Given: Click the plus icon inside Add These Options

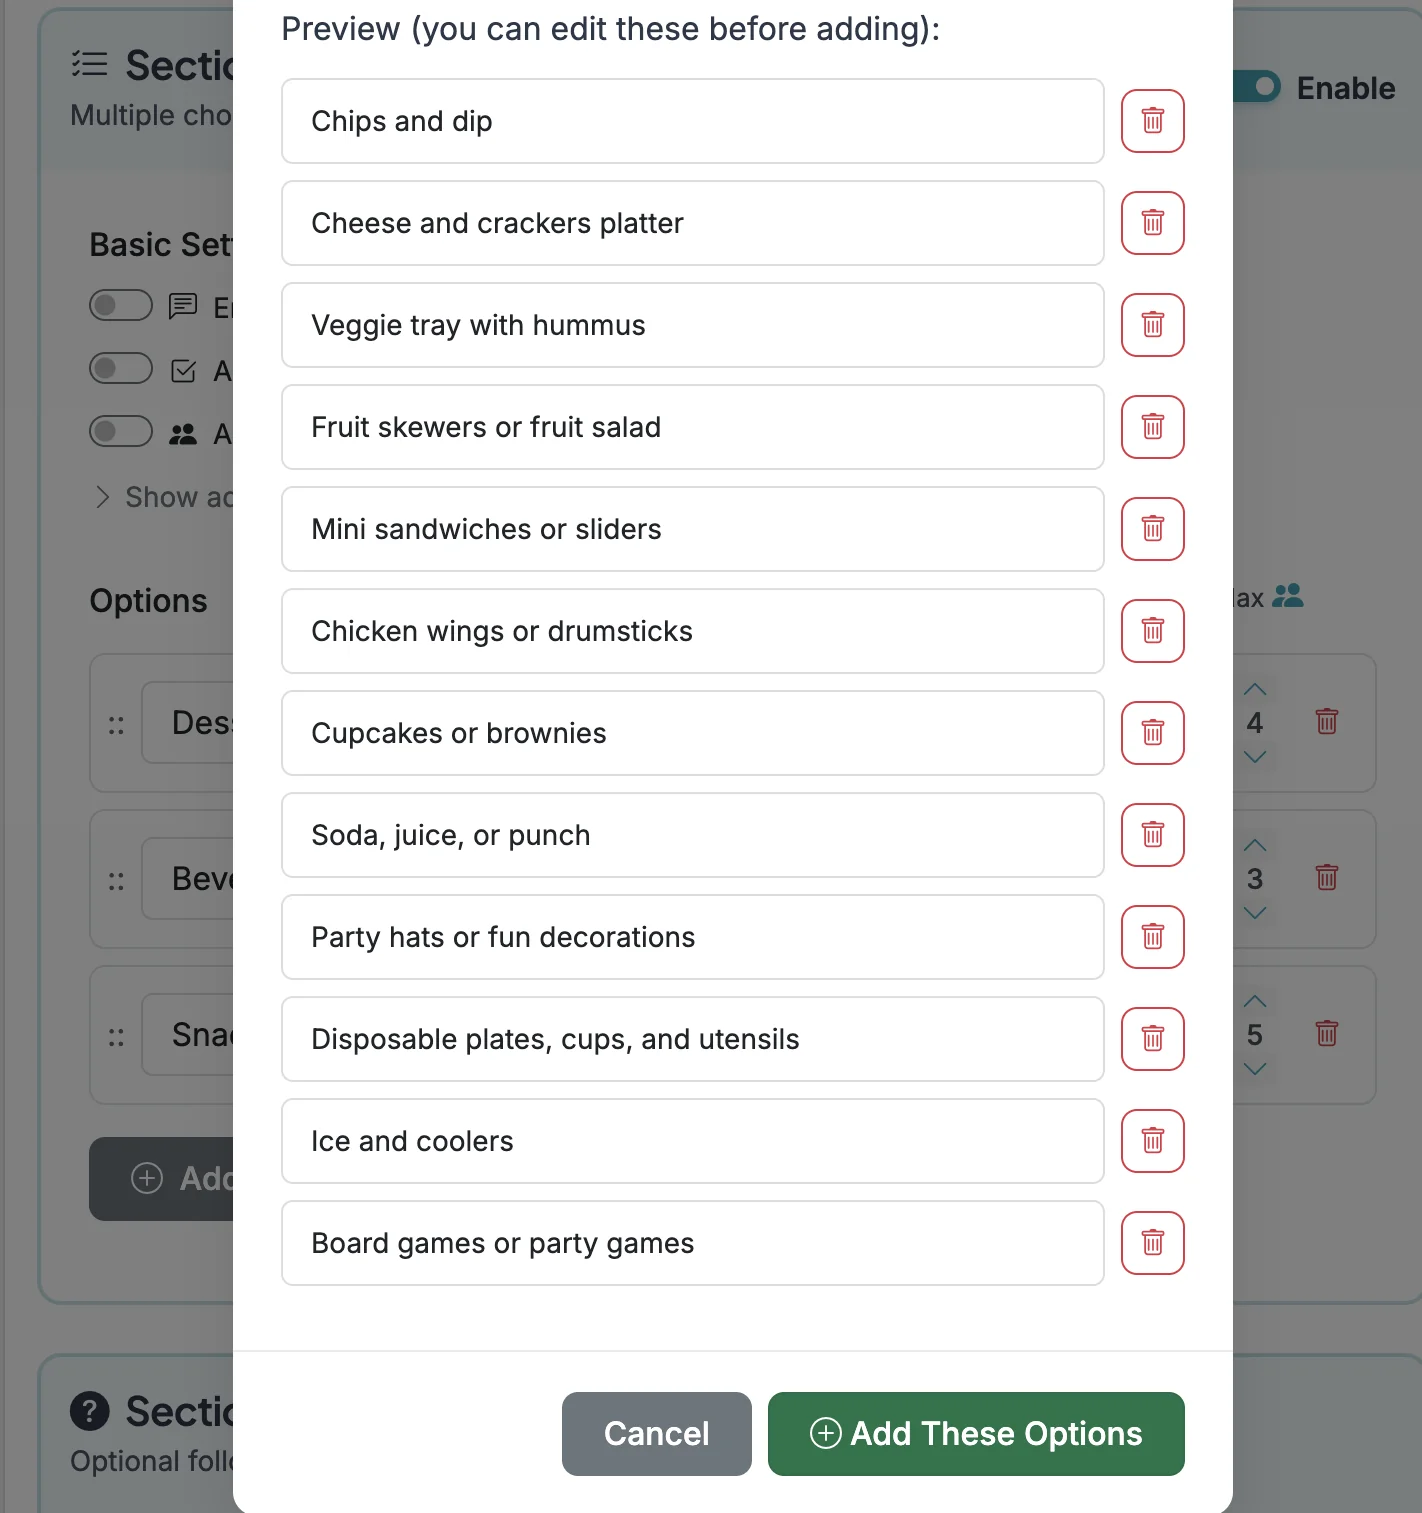Looking at the screenshot, I should point(824,1433).
